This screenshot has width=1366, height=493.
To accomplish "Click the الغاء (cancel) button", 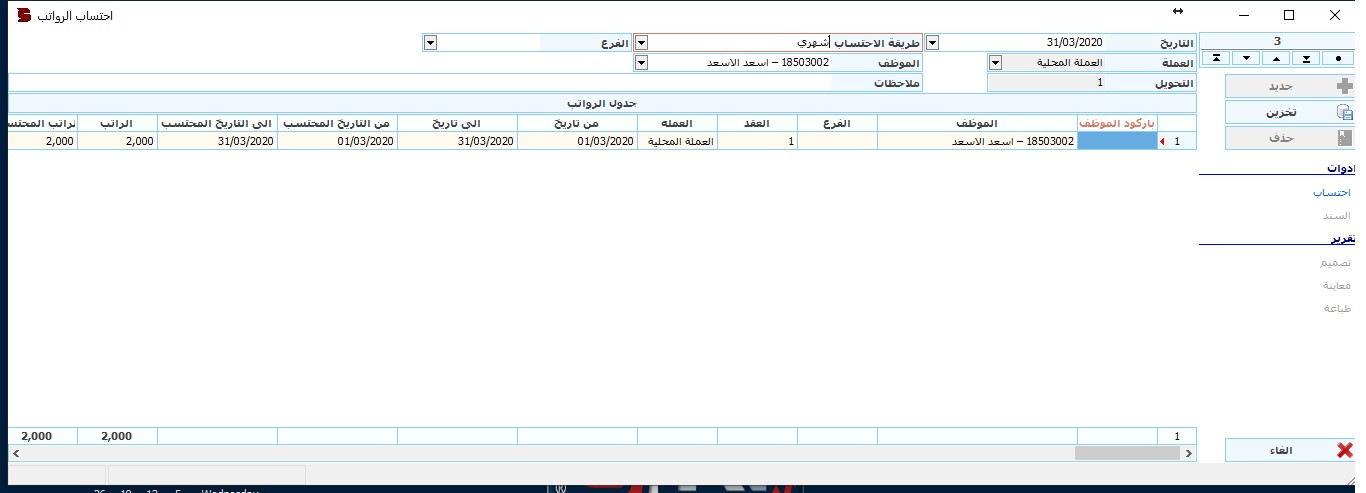I will pos(1290,450).
